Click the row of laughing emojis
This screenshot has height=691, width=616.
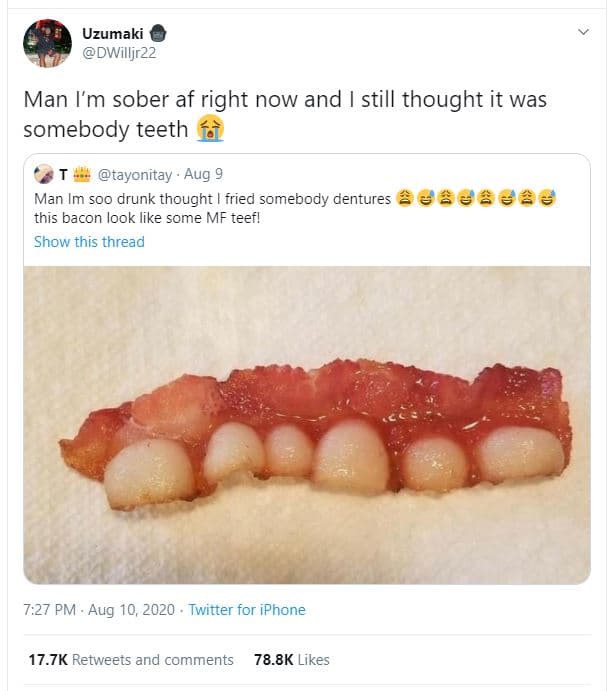tap(476, 198)
